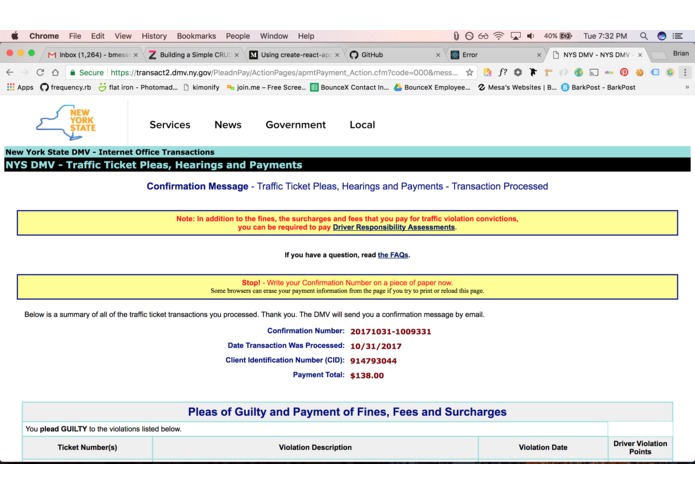Open the Apps bookmarks shortcut
695x494 pixels.
pos(20,87)
